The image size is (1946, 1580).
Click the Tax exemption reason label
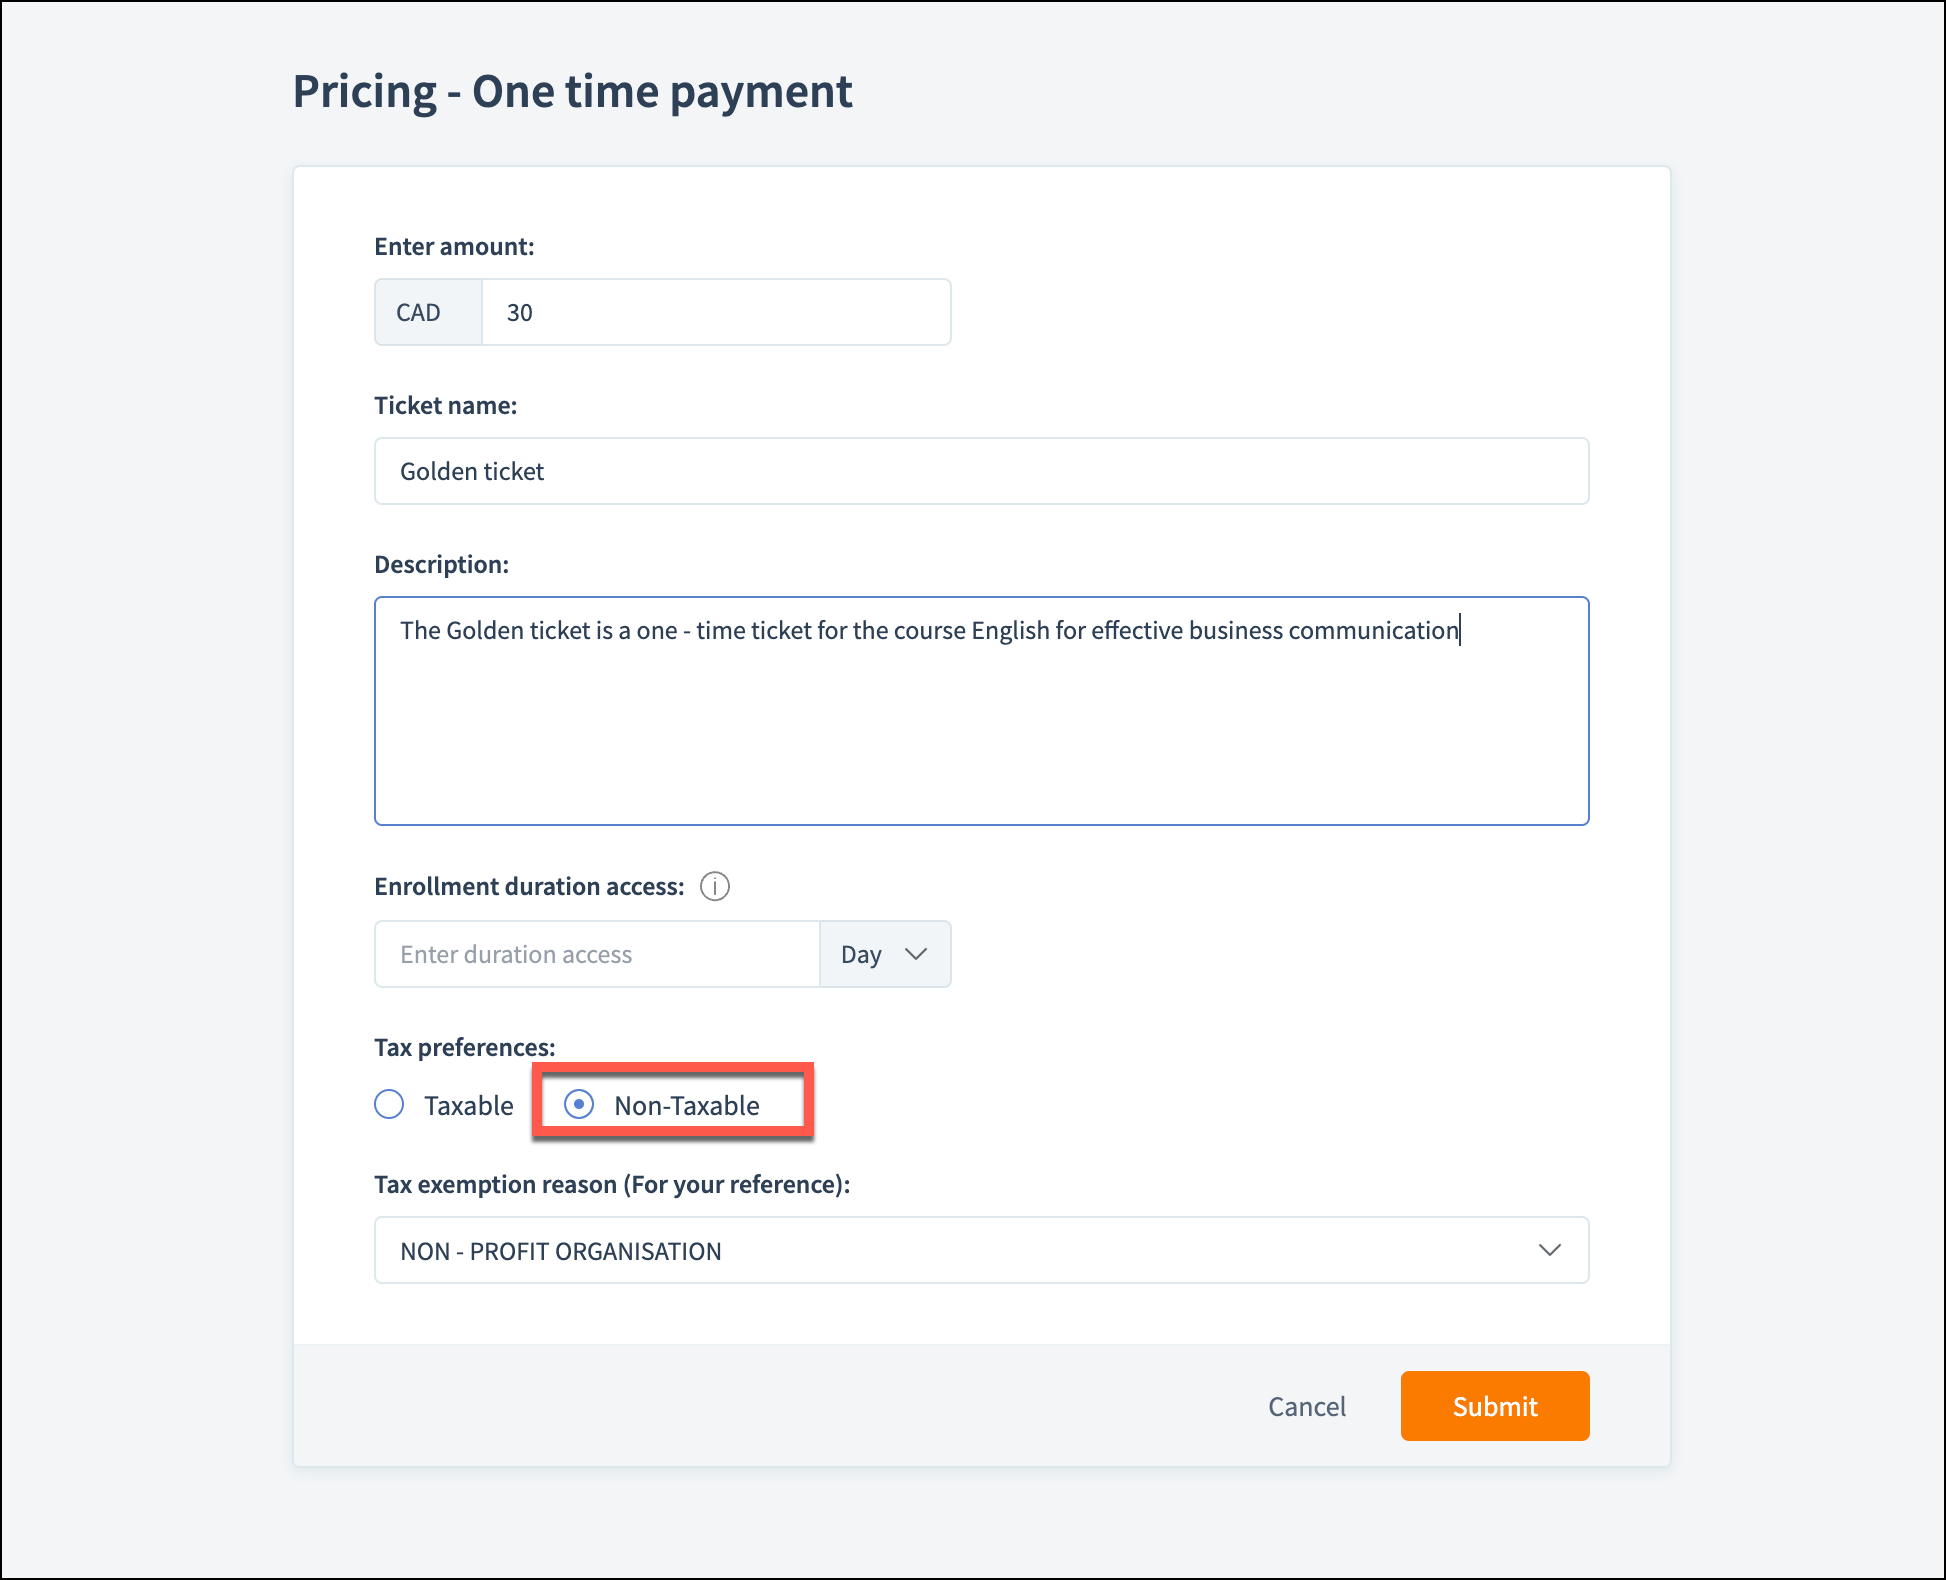611,1184
